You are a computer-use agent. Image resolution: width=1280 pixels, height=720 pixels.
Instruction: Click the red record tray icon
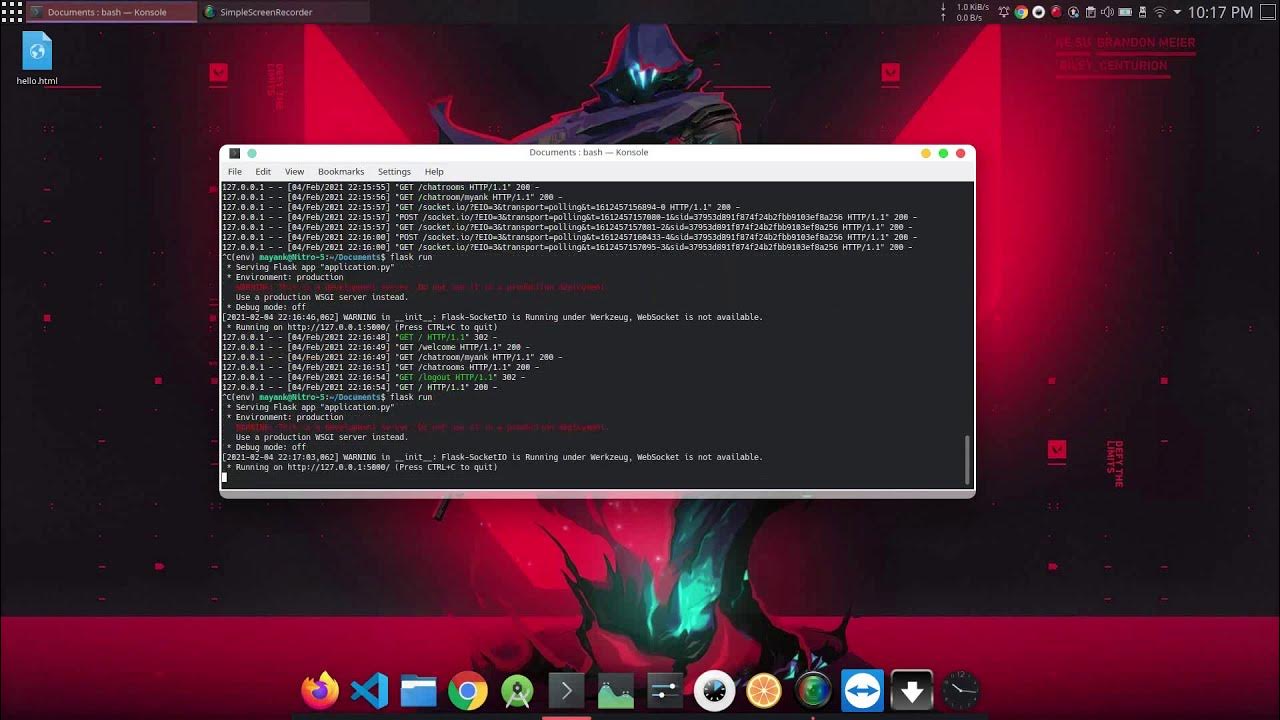click(x=1056, y=12)
